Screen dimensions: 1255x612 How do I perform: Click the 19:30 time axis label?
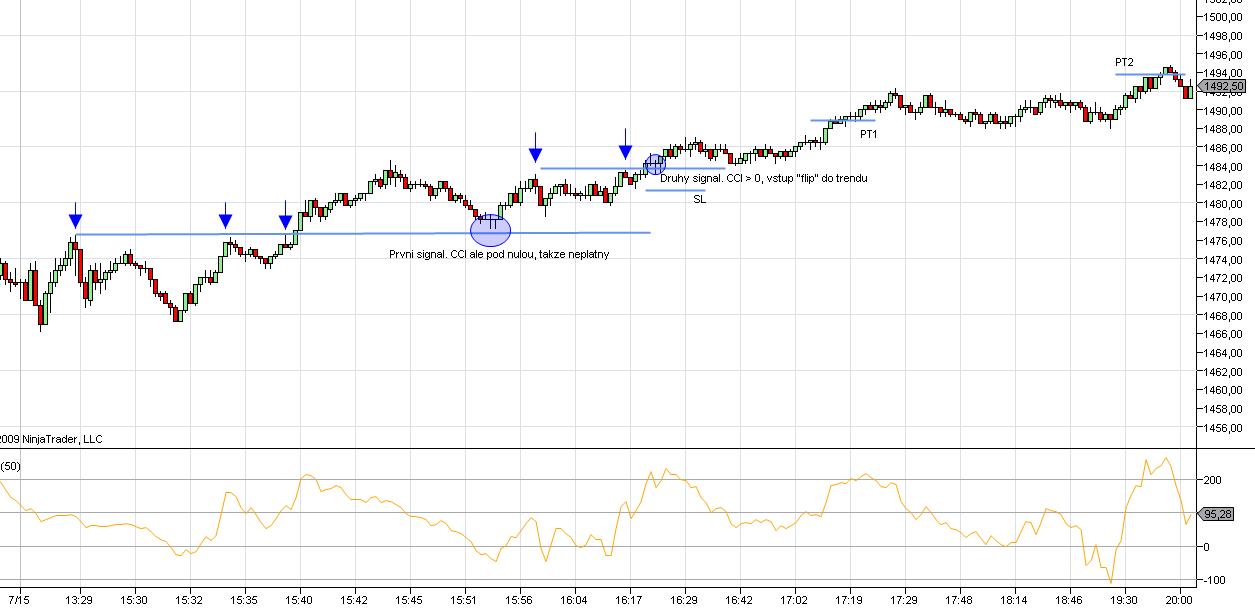click(x=1124, y=601)
